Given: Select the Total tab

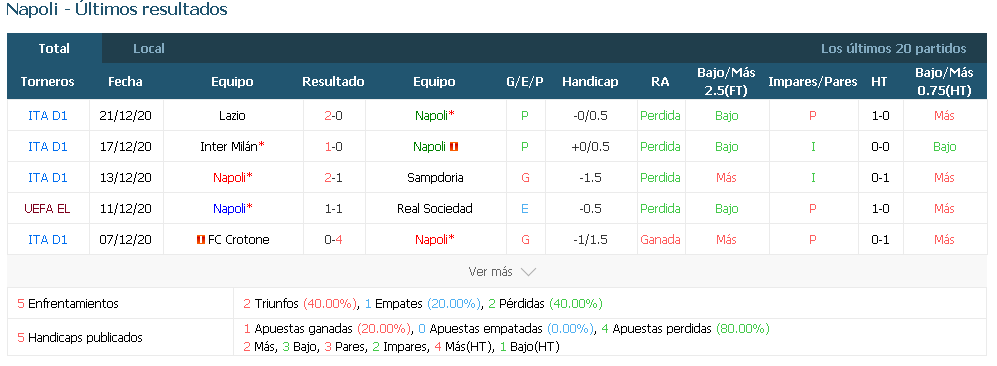Looking at the screenshot, I should point(54,48).
